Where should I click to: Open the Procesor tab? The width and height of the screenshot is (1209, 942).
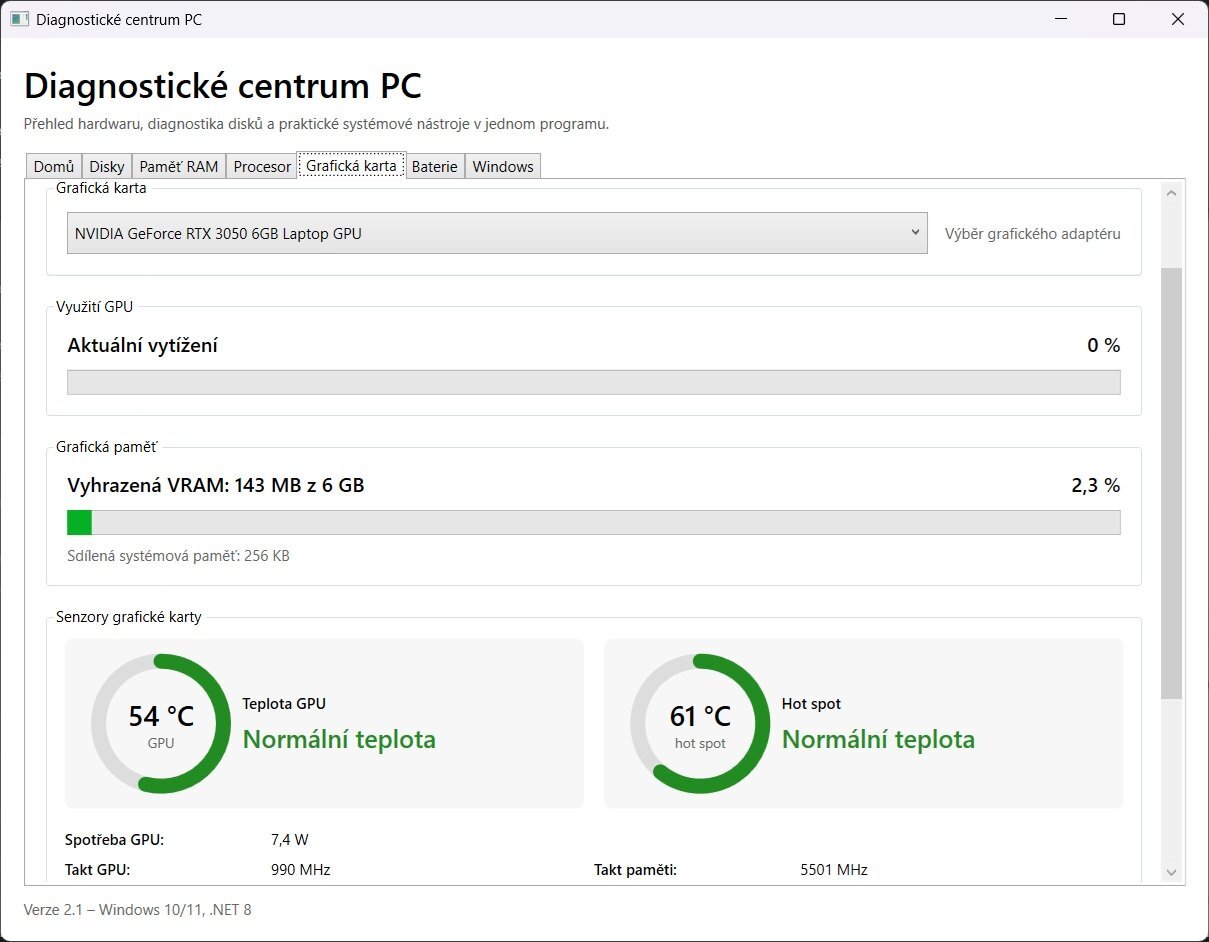click(262, 167)
